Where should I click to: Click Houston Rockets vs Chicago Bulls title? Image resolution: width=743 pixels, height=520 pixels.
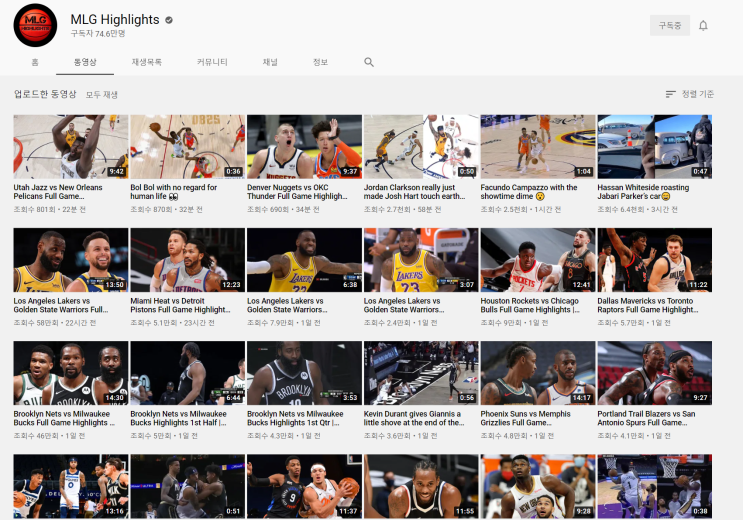530,305
